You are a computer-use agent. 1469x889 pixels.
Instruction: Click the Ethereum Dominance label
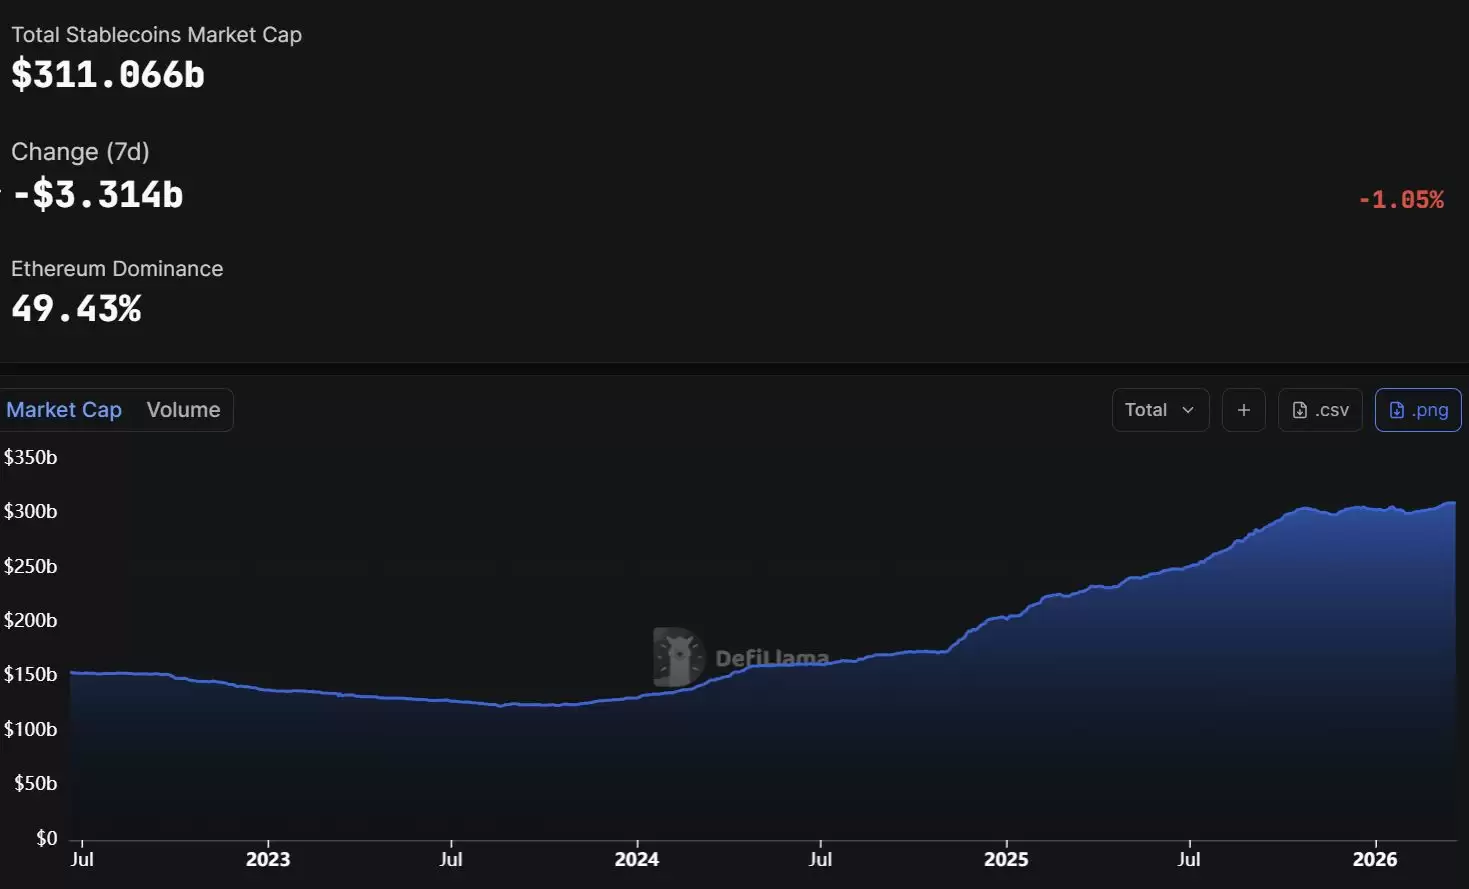(117, 269)
